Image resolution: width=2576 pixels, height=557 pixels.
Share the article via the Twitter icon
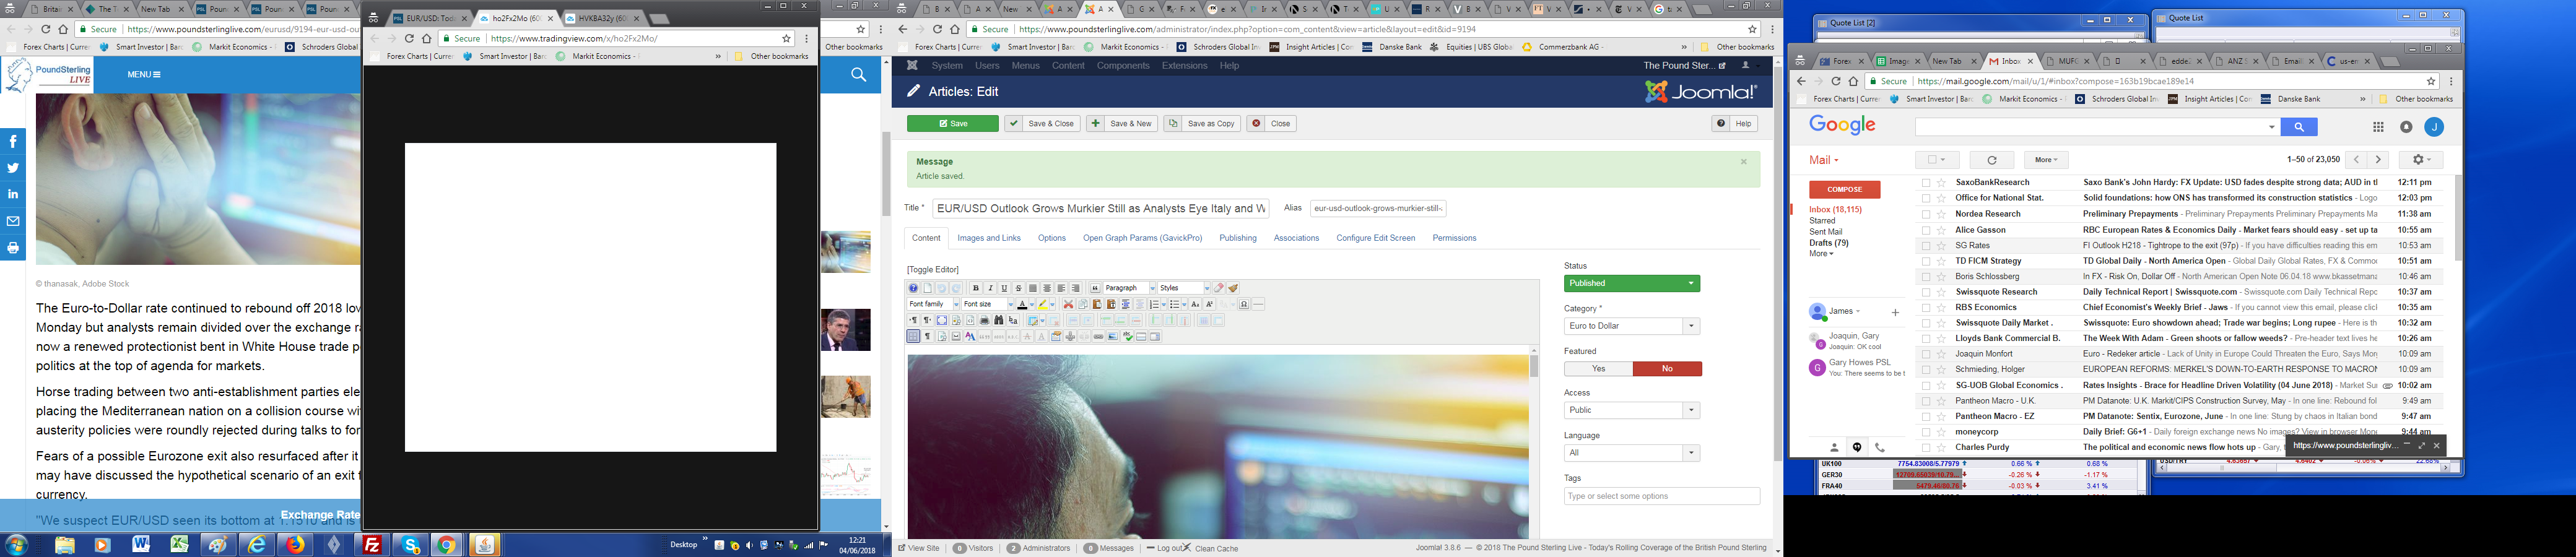(13, 168)
